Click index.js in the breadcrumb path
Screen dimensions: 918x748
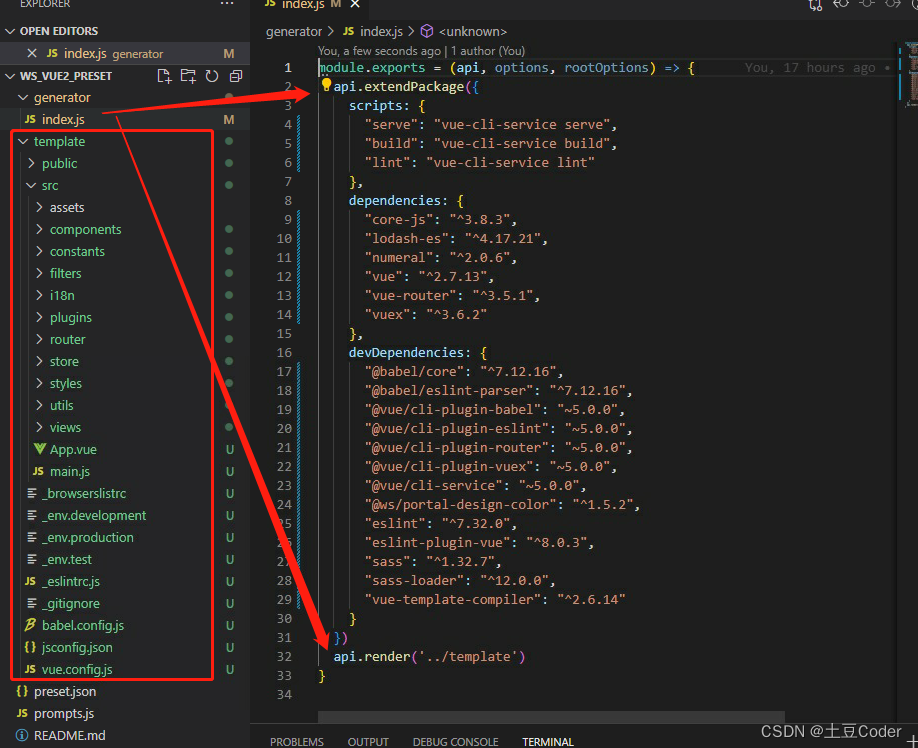point(381,32)
